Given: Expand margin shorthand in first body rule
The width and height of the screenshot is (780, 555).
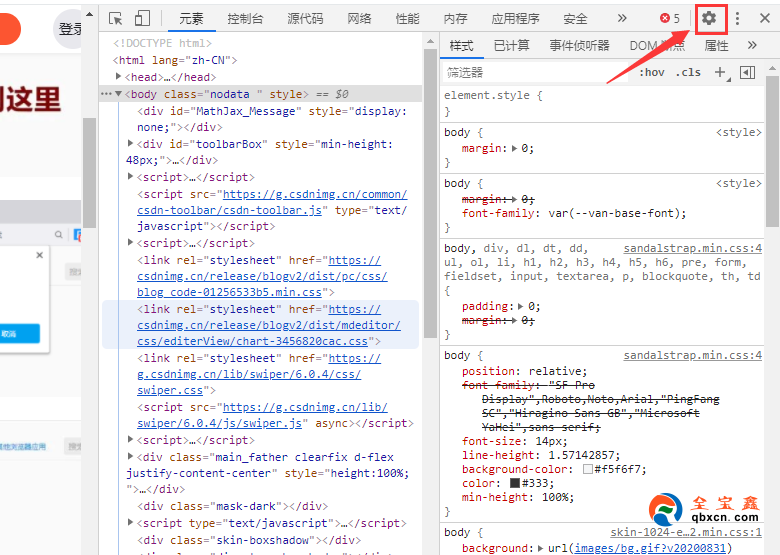Looking at the screenshot, I should click(x=514, y=148).
